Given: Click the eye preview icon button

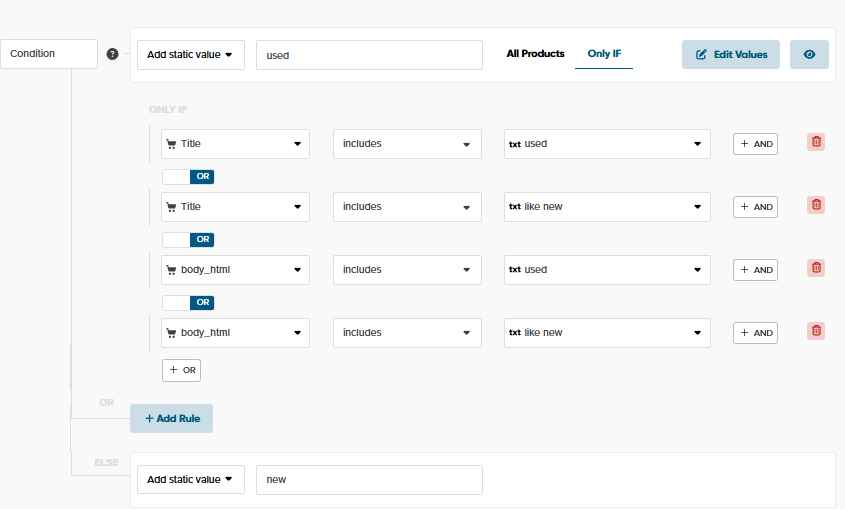Looking at the screenshot, I should pos(809,54).
